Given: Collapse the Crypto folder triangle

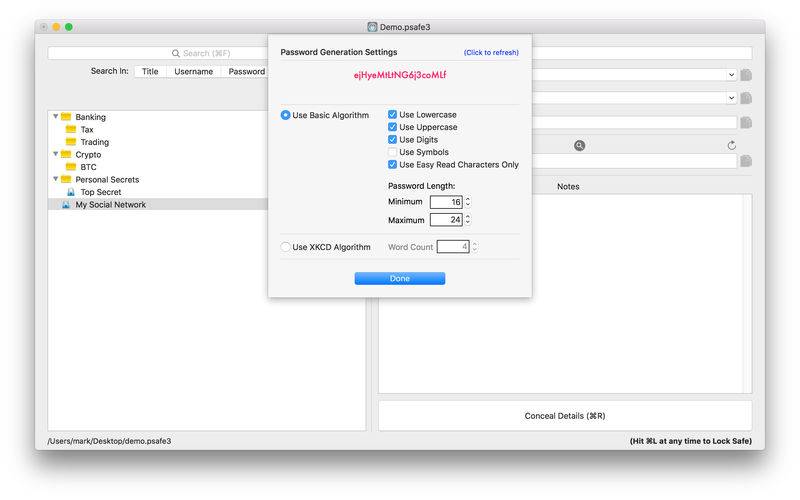Looking at the screenshot, I should tap(56, 154).
